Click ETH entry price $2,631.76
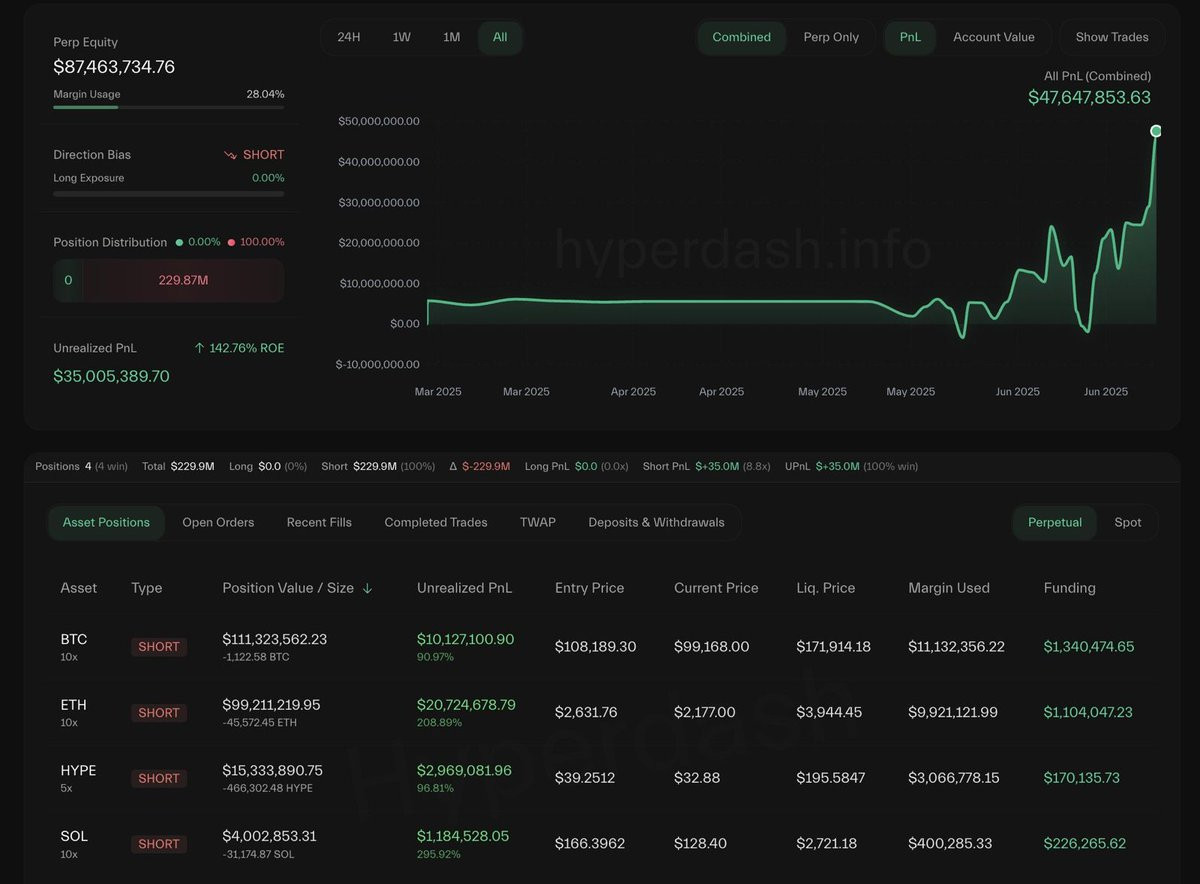Viewport: 1200px width, 884px height. pos(586,713)
